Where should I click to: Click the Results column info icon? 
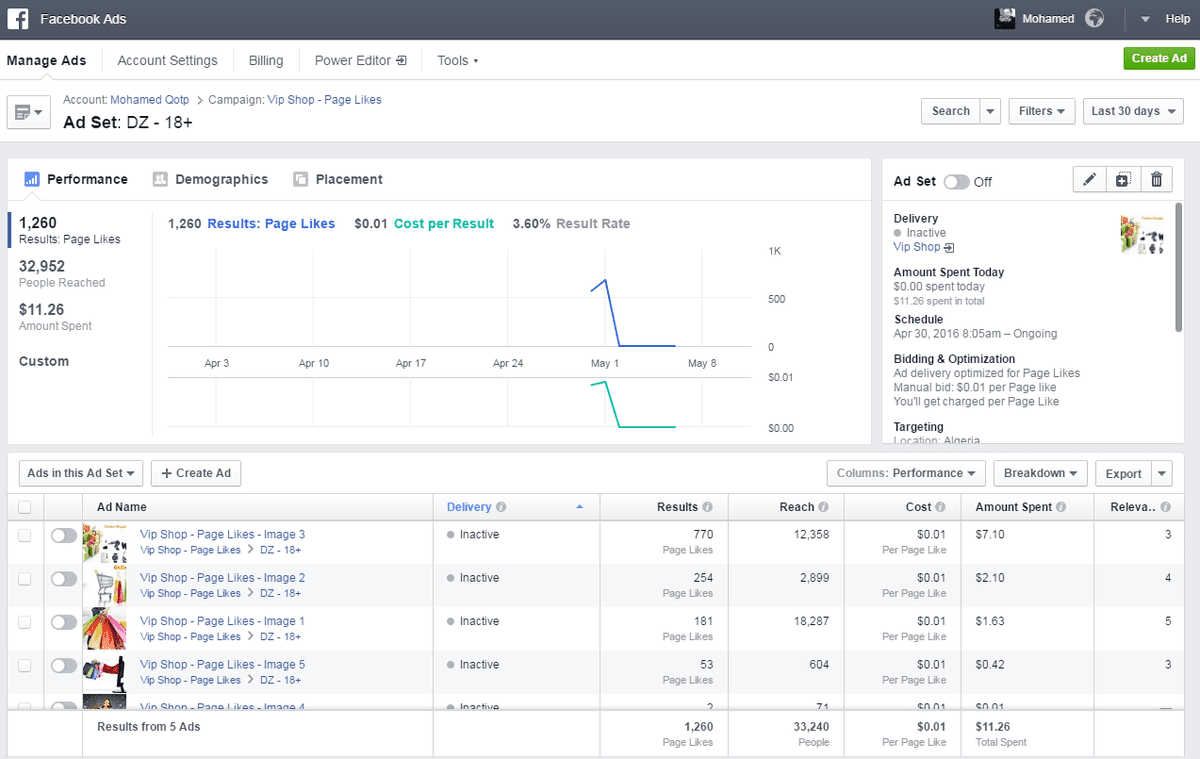(707, 507)
